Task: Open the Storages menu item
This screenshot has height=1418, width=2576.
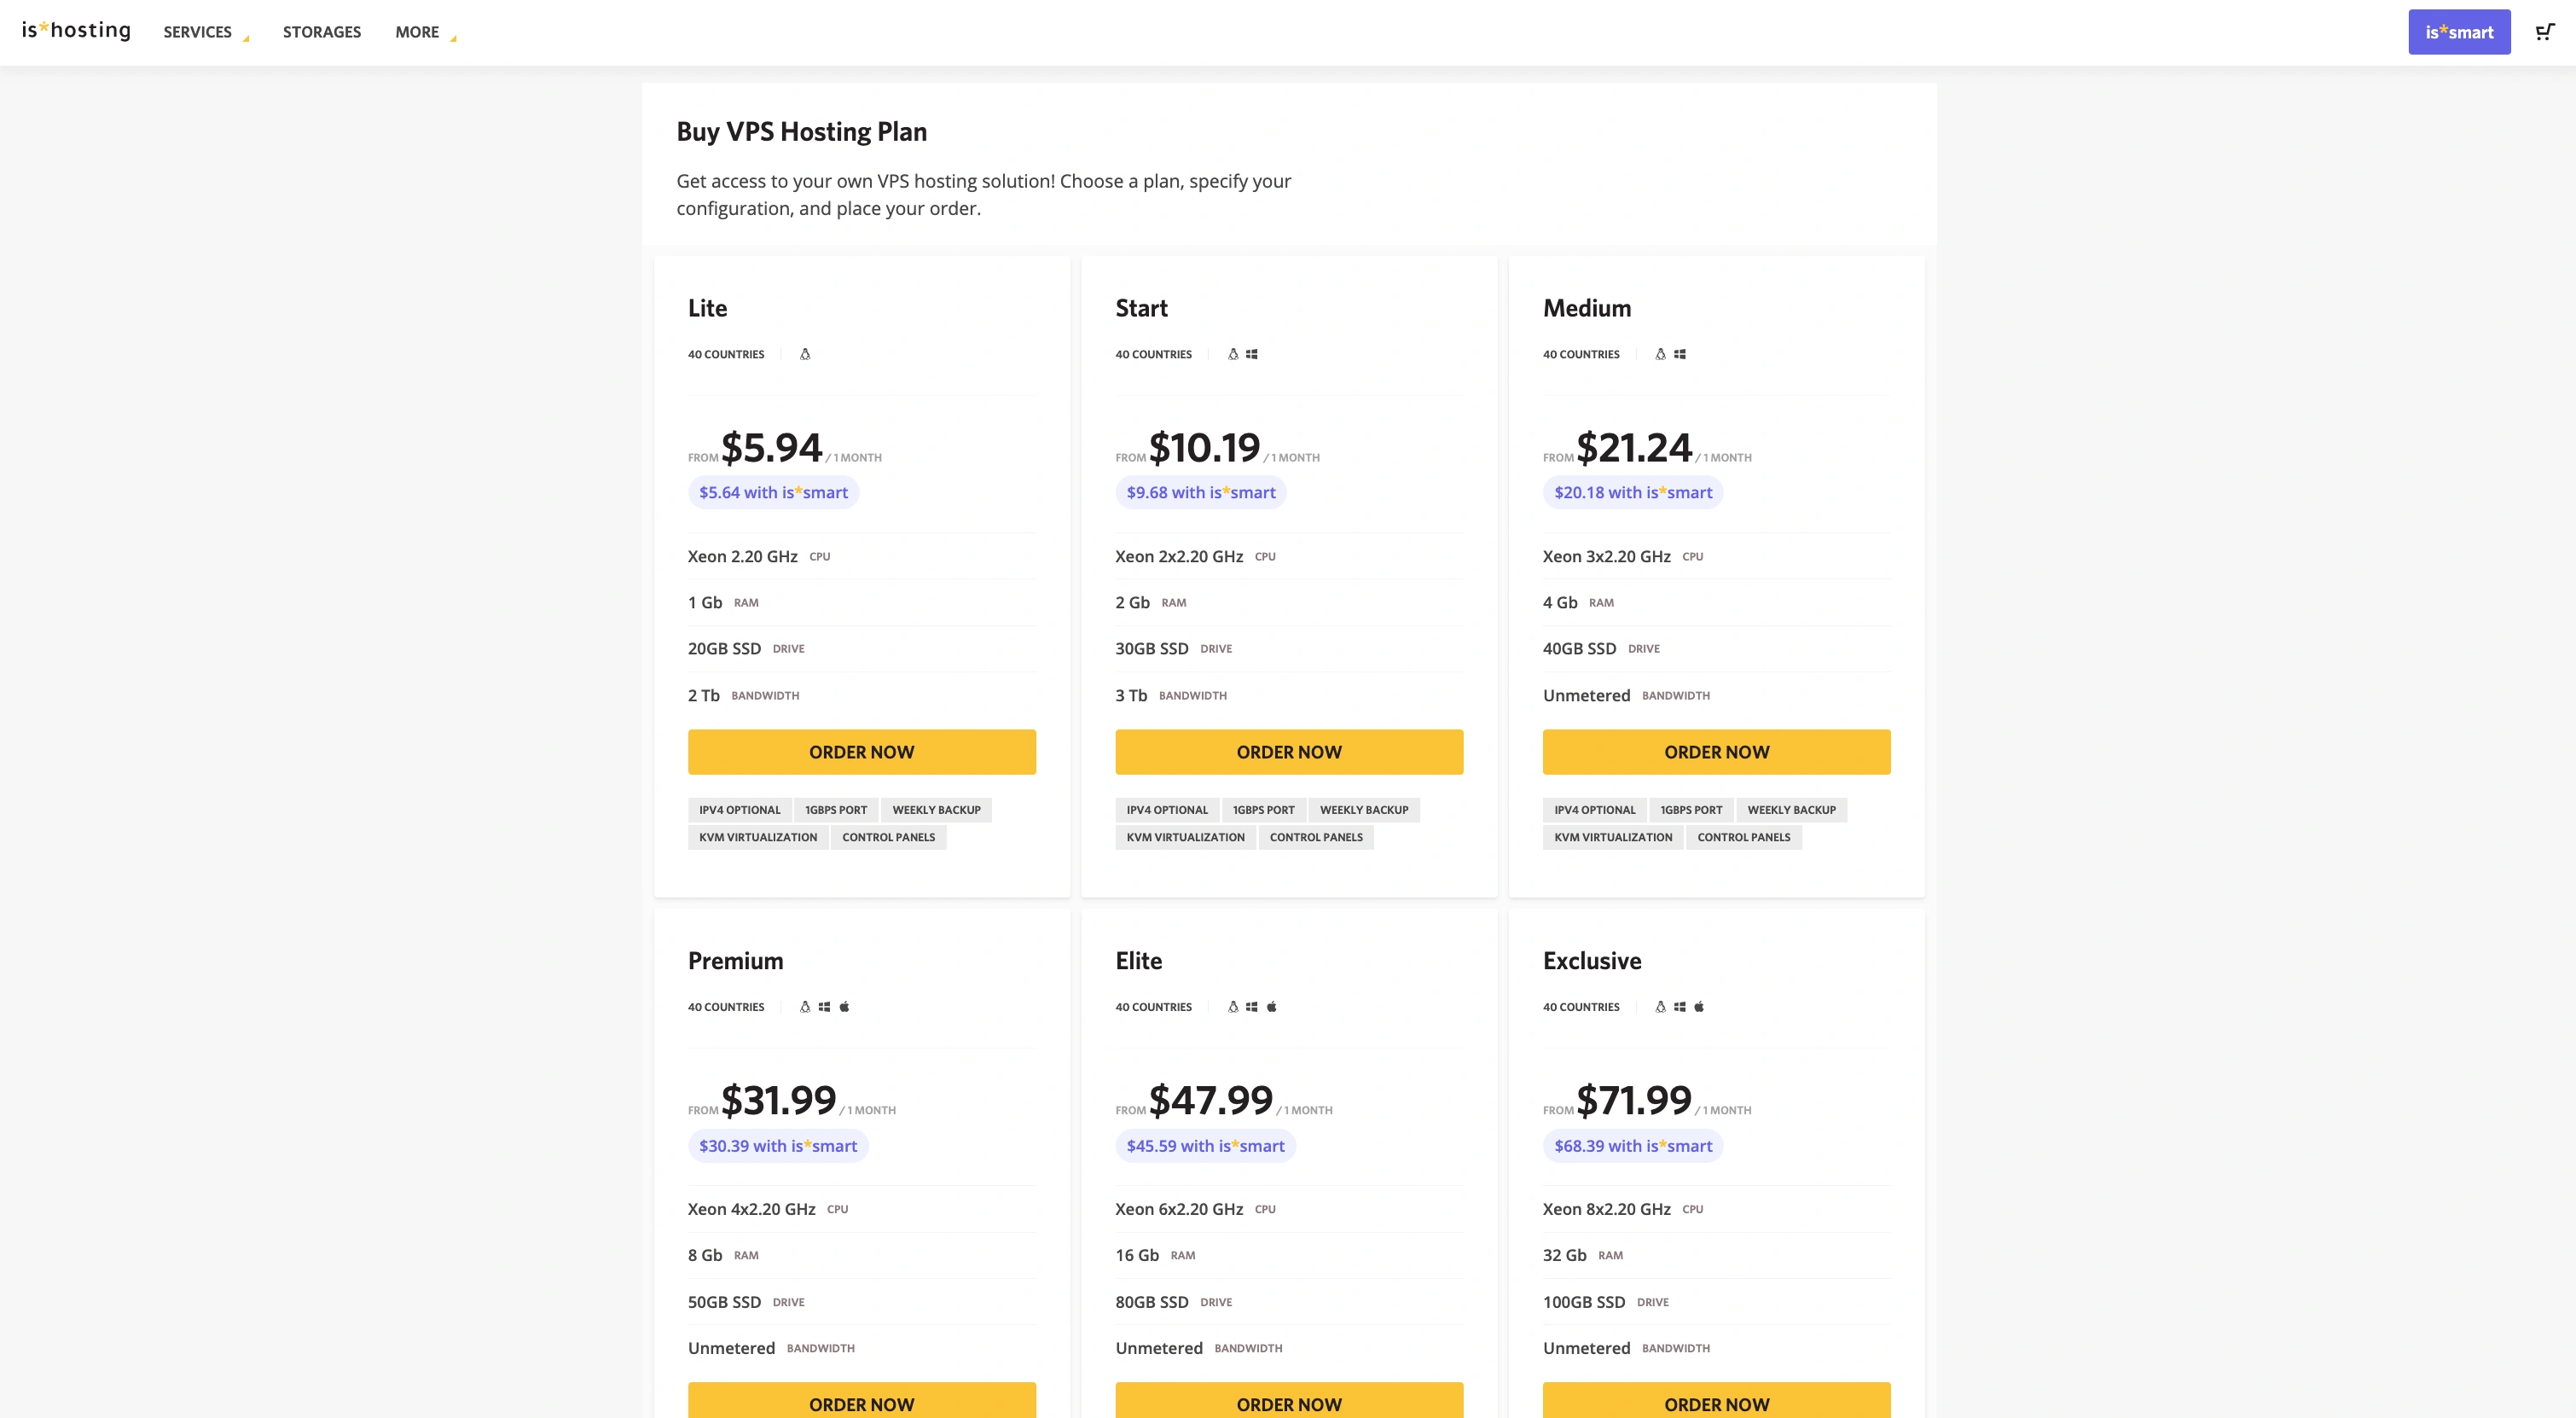Action: (321, 32)
